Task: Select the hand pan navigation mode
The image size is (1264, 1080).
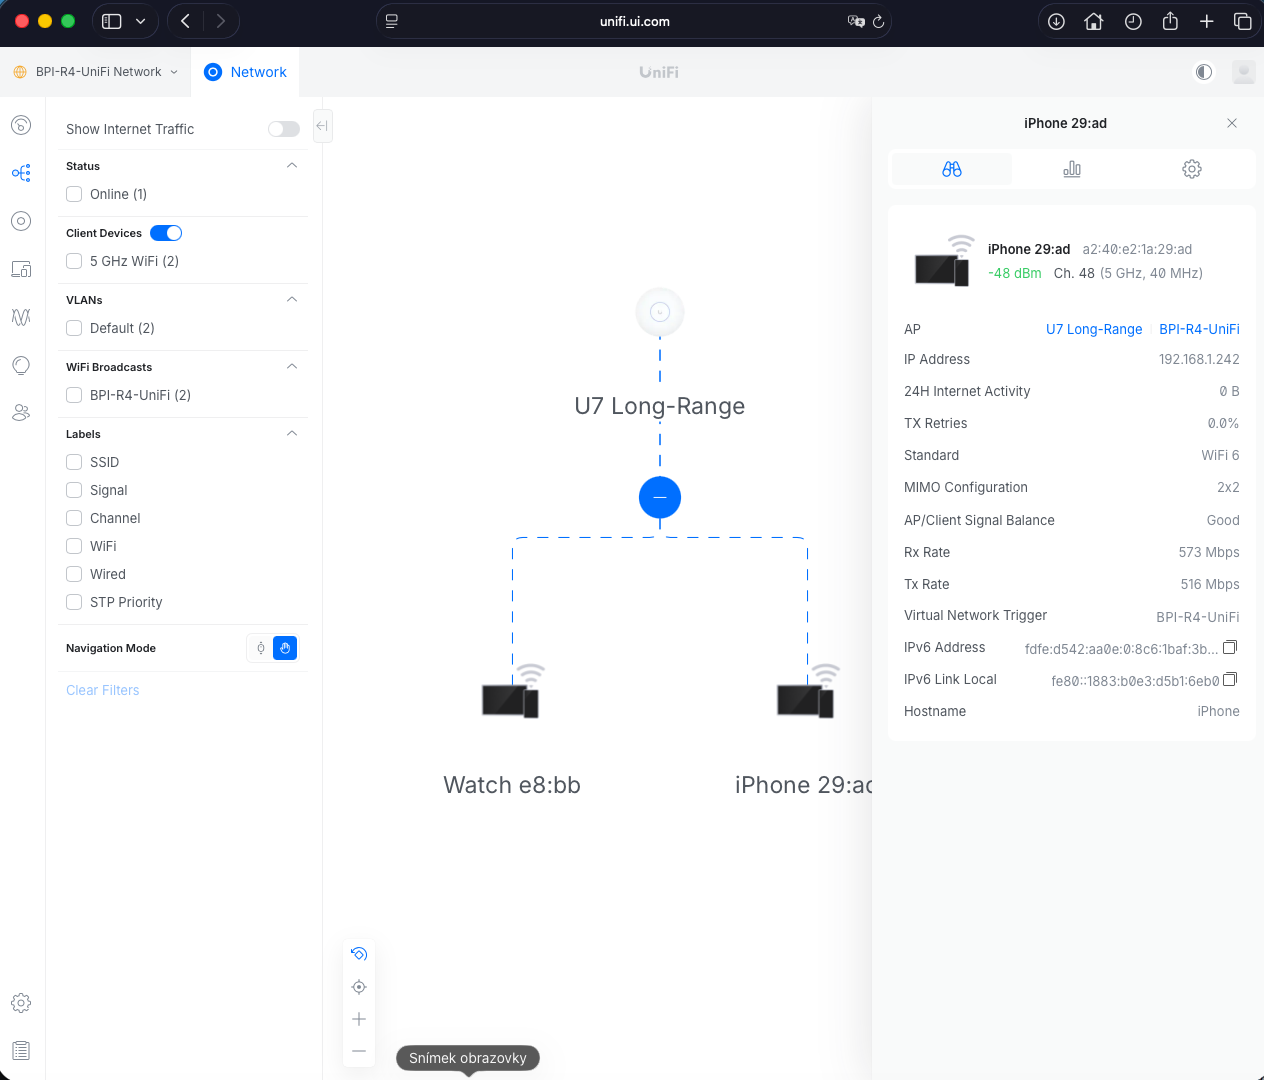Action: click(285, 648)
